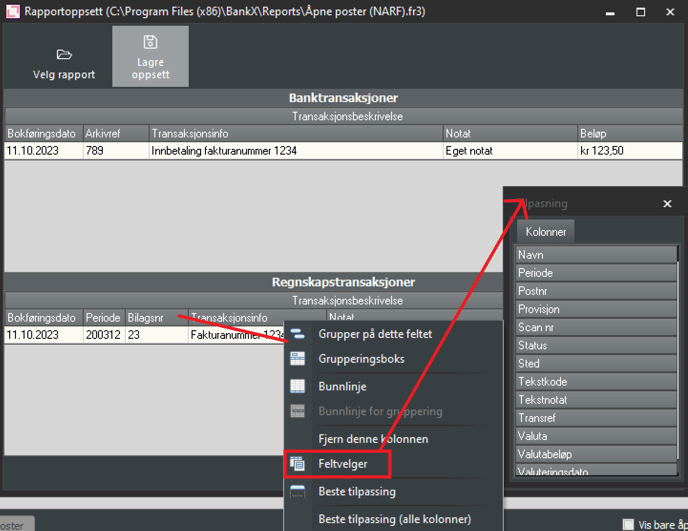688x531 pixels.
Task: Click the Beløp column header
Action: point(627,133)
